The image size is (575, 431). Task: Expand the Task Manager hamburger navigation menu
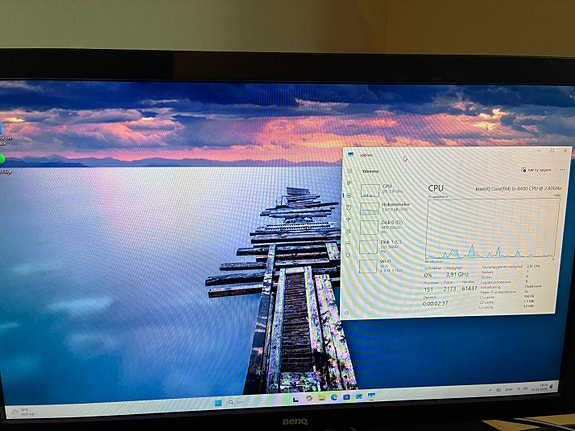(x=349, y=171)
